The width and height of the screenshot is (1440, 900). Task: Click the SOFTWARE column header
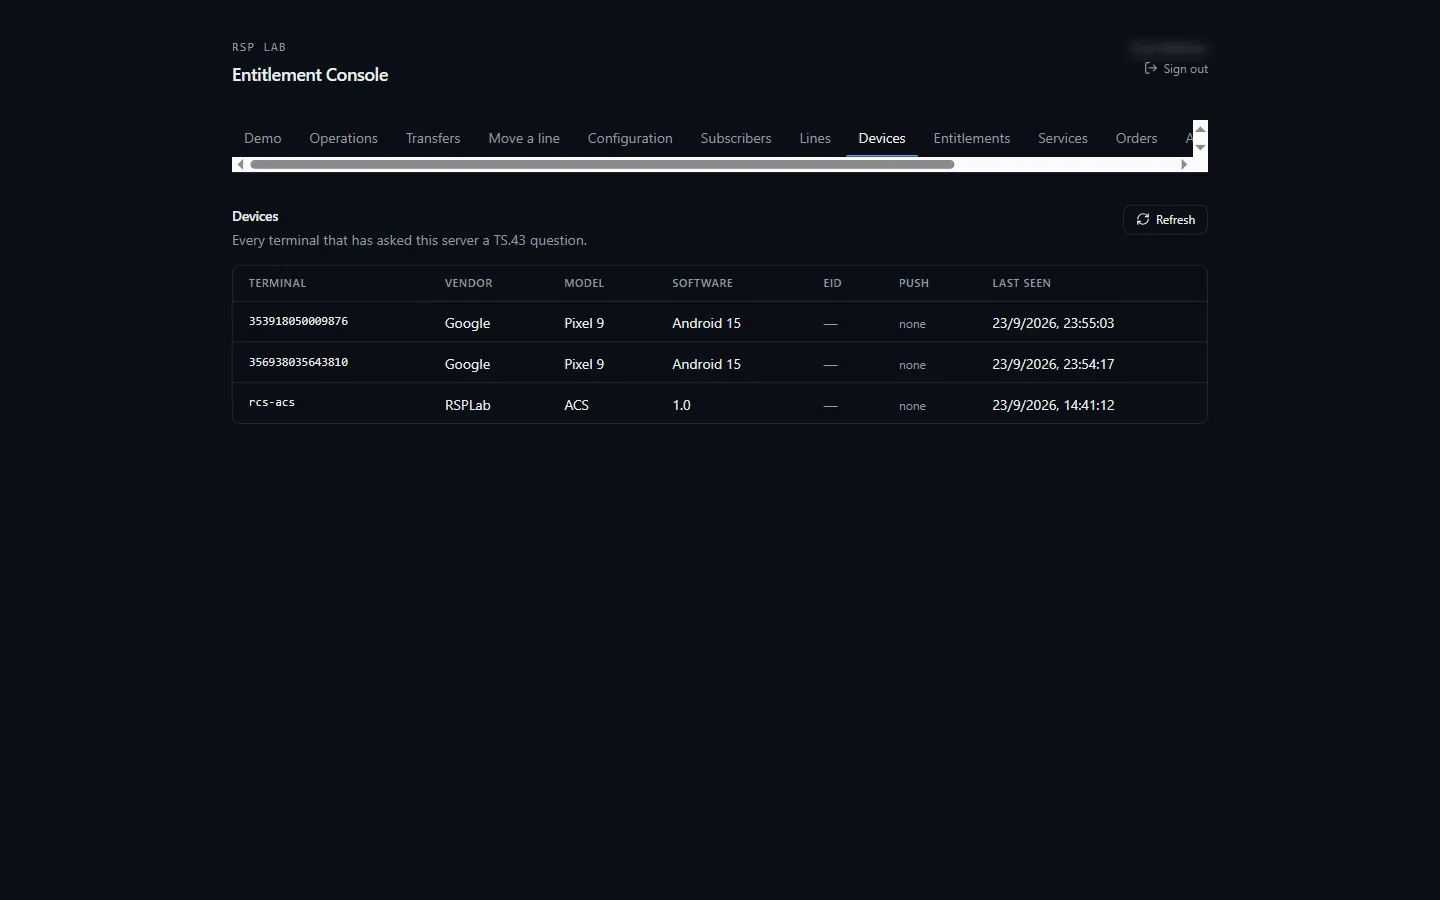(x=702, y=283)
